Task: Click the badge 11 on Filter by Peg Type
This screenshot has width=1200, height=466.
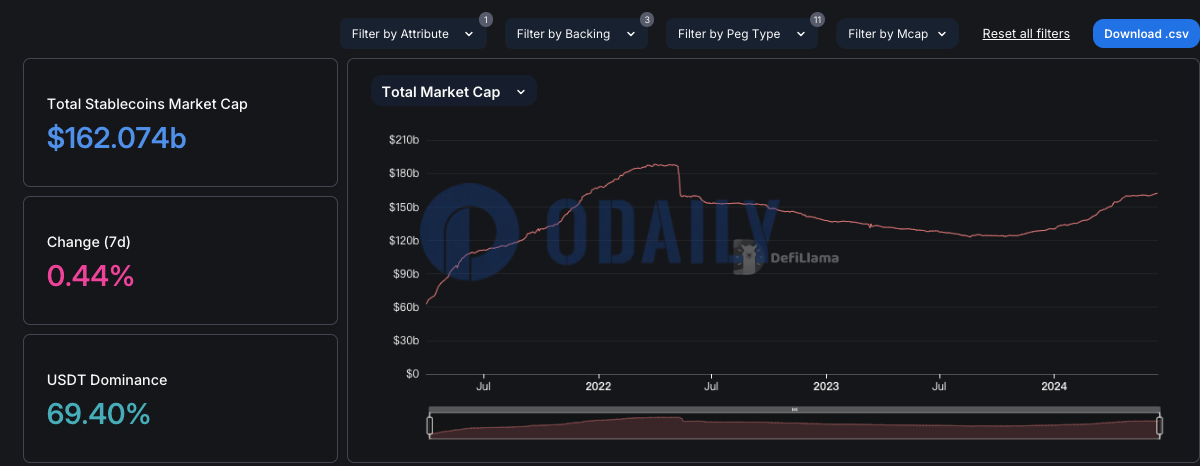Action: point(817,19)
